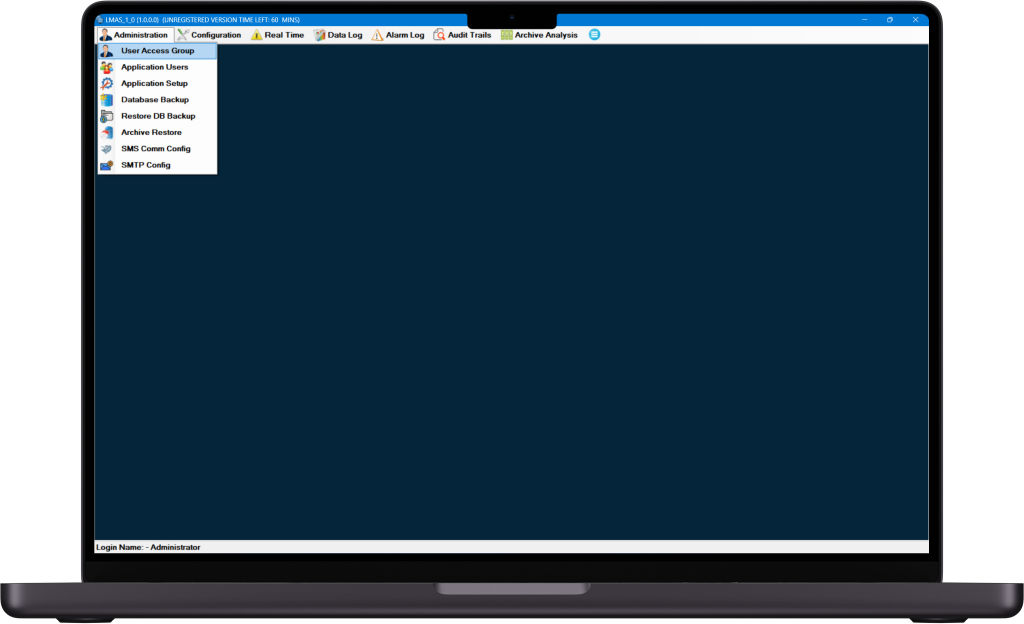Image resolution: width=1024 pixels, height=624 pixels.
Task: Click the round blue icon after Archive Analysis
Action: point(594,35)
